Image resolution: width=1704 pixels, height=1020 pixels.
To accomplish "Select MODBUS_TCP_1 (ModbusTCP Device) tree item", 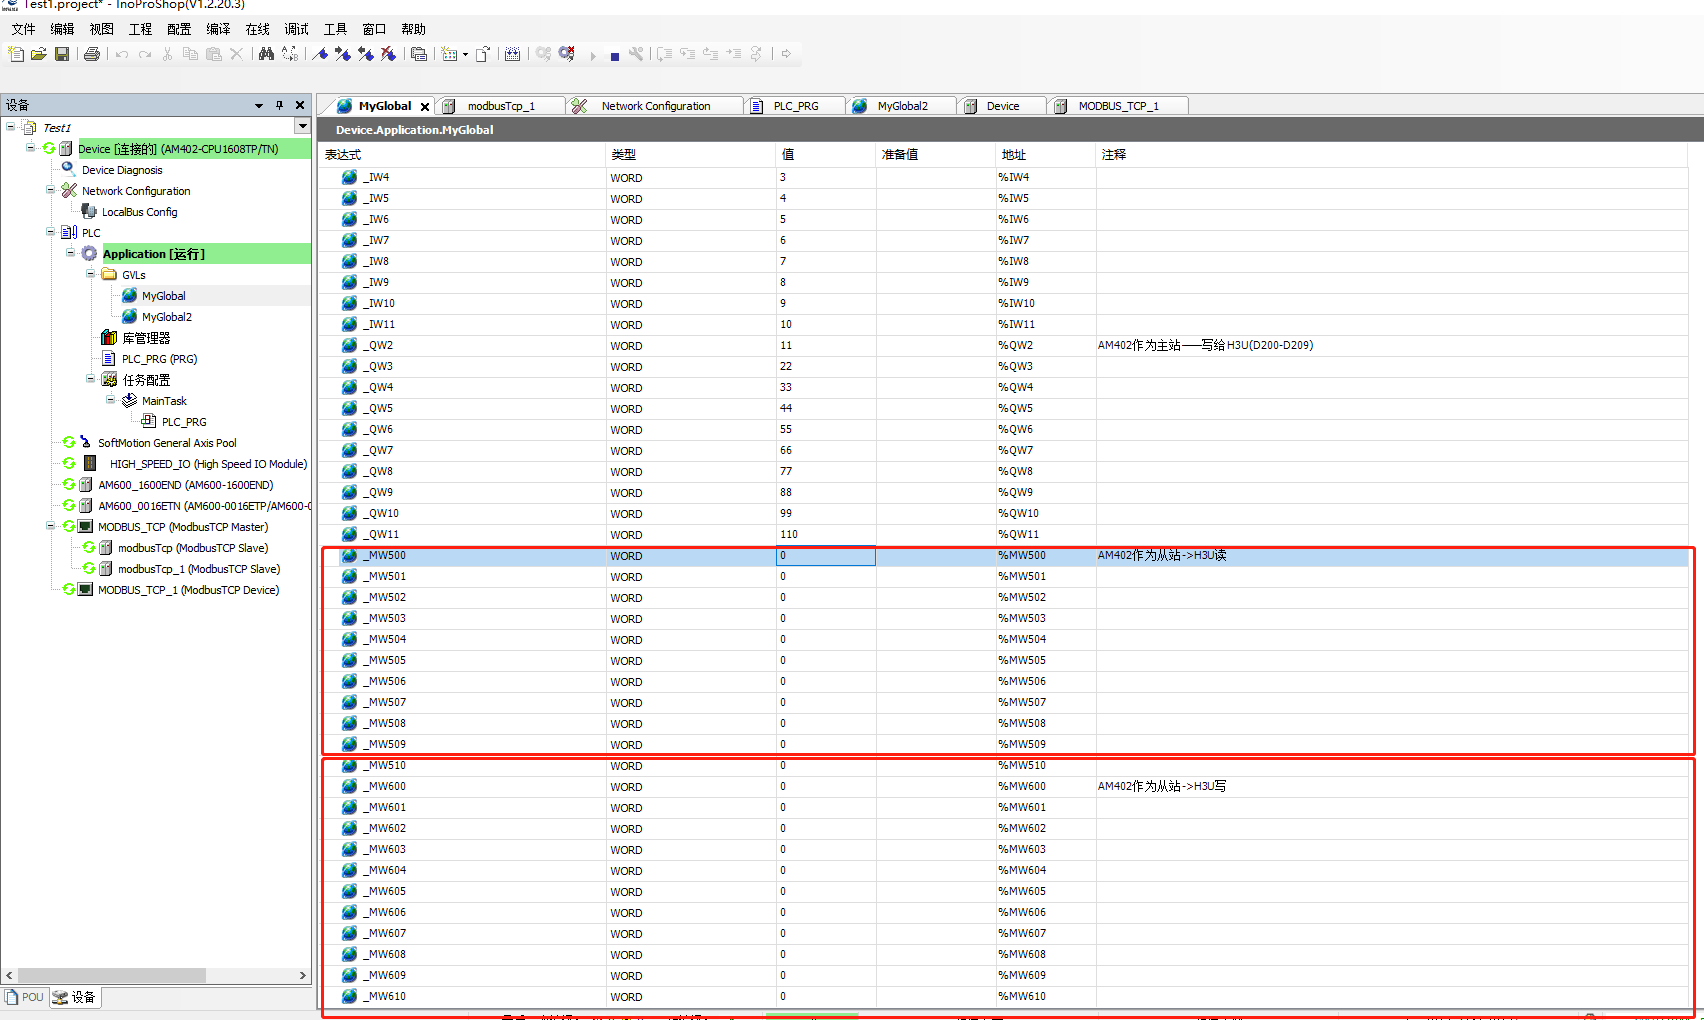I will click(x=188, y=590).
